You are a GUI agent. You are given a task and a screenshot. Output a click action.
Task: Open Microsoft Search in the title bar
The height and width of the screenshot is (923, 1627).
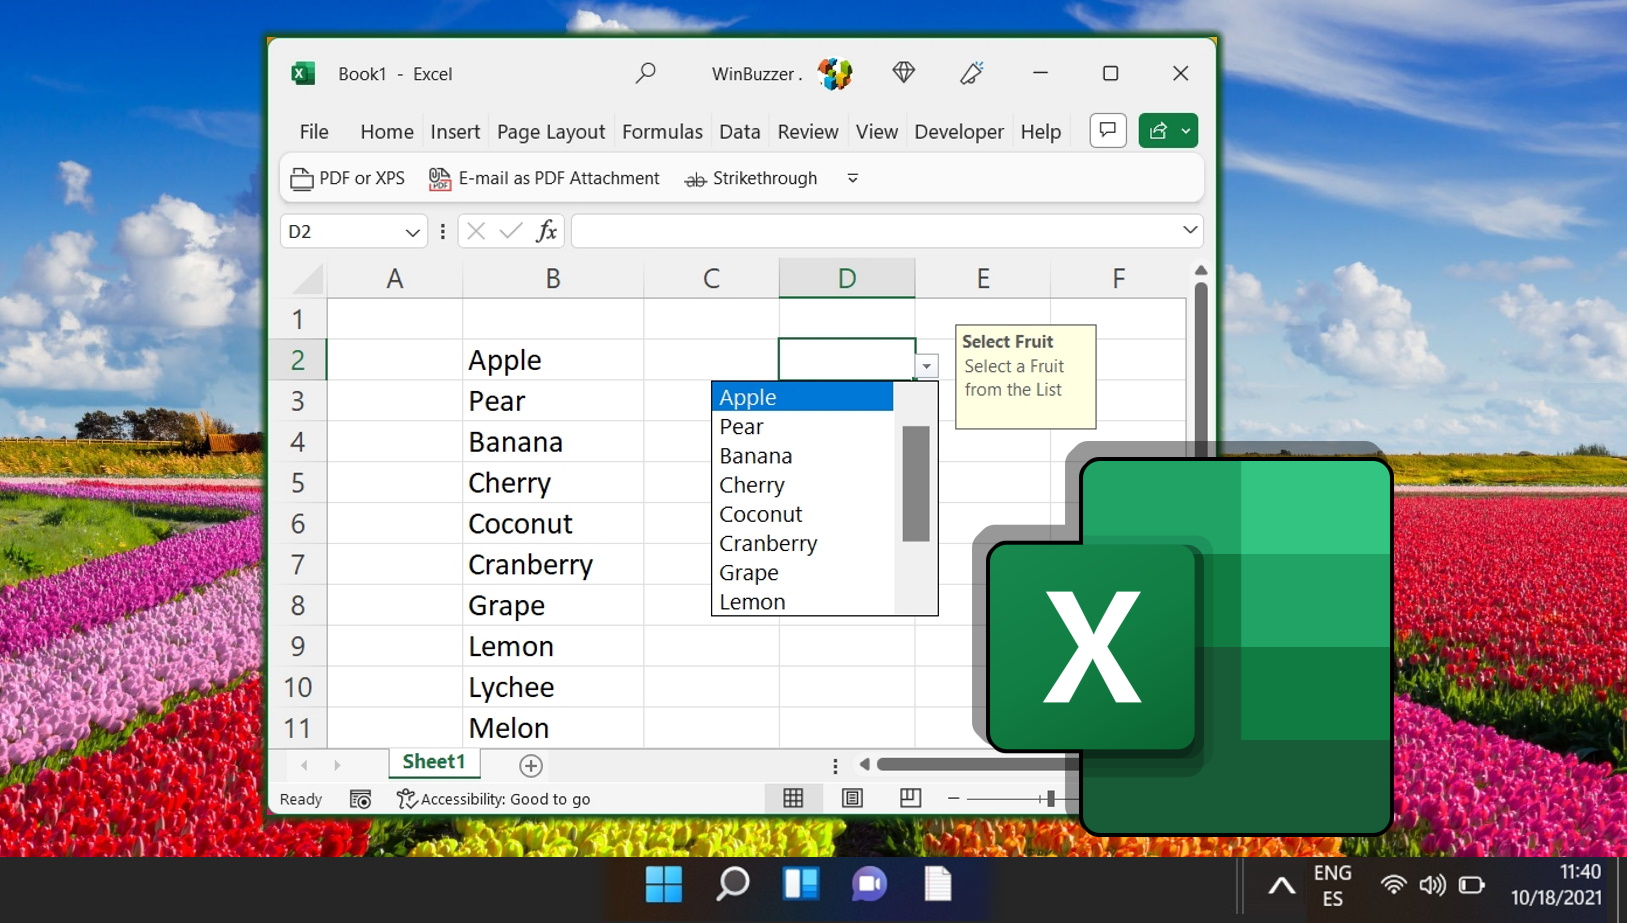(646, 72)
